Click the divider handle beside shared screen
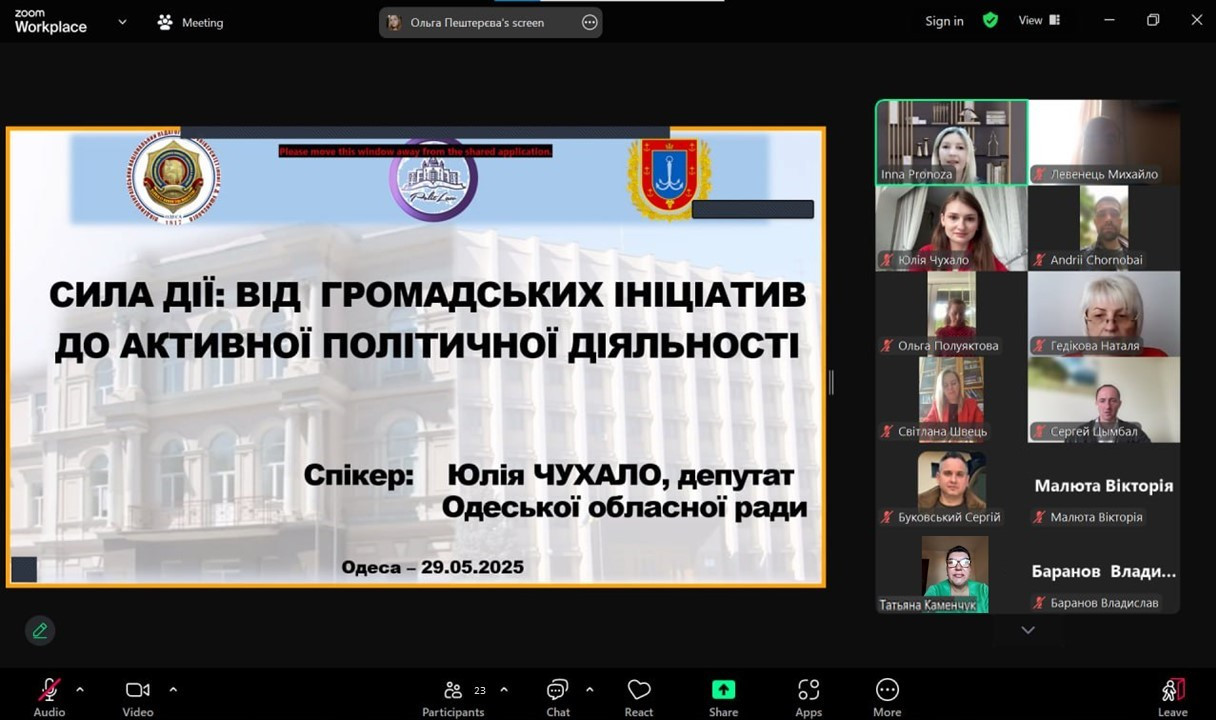The image size is (1216, 720). 831,382
